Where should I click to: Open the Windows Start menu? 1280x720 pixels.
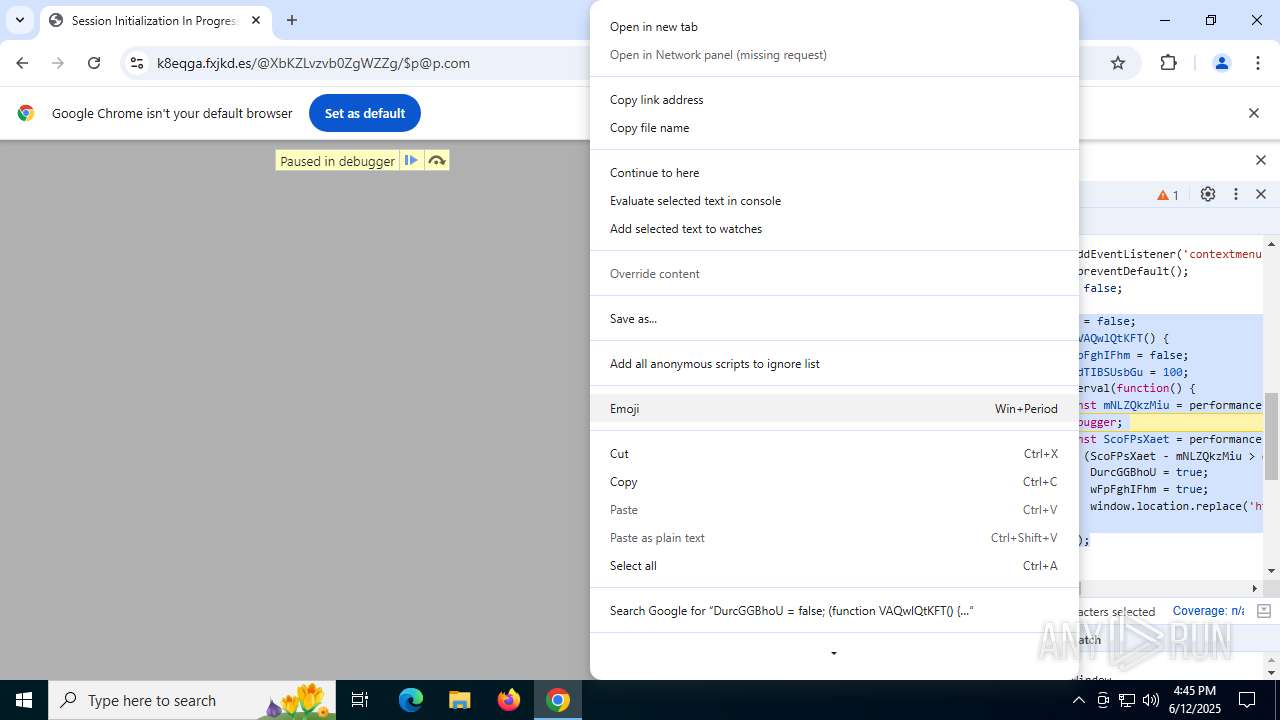tap(24, 700)
